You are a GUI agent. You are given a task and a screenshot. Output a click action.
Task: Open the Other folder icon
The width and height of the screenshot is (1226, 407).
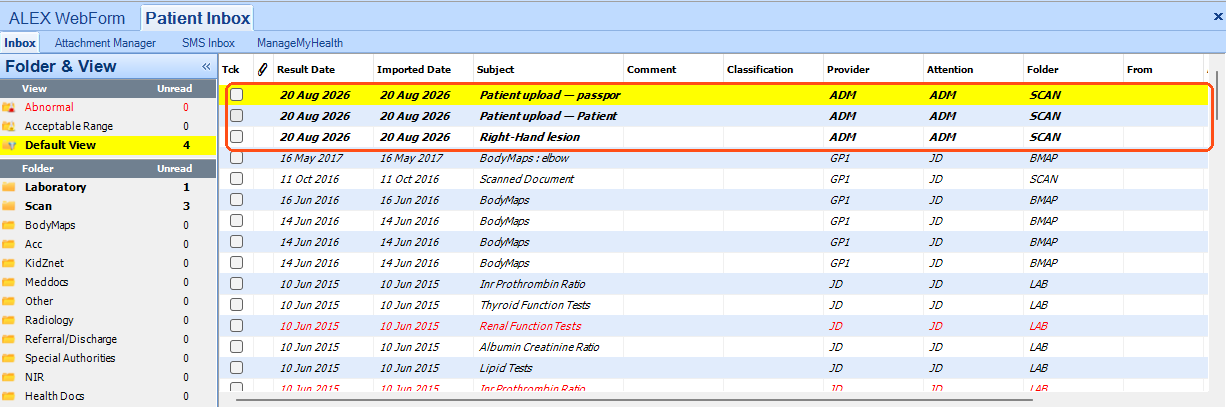tap(9, 301)
